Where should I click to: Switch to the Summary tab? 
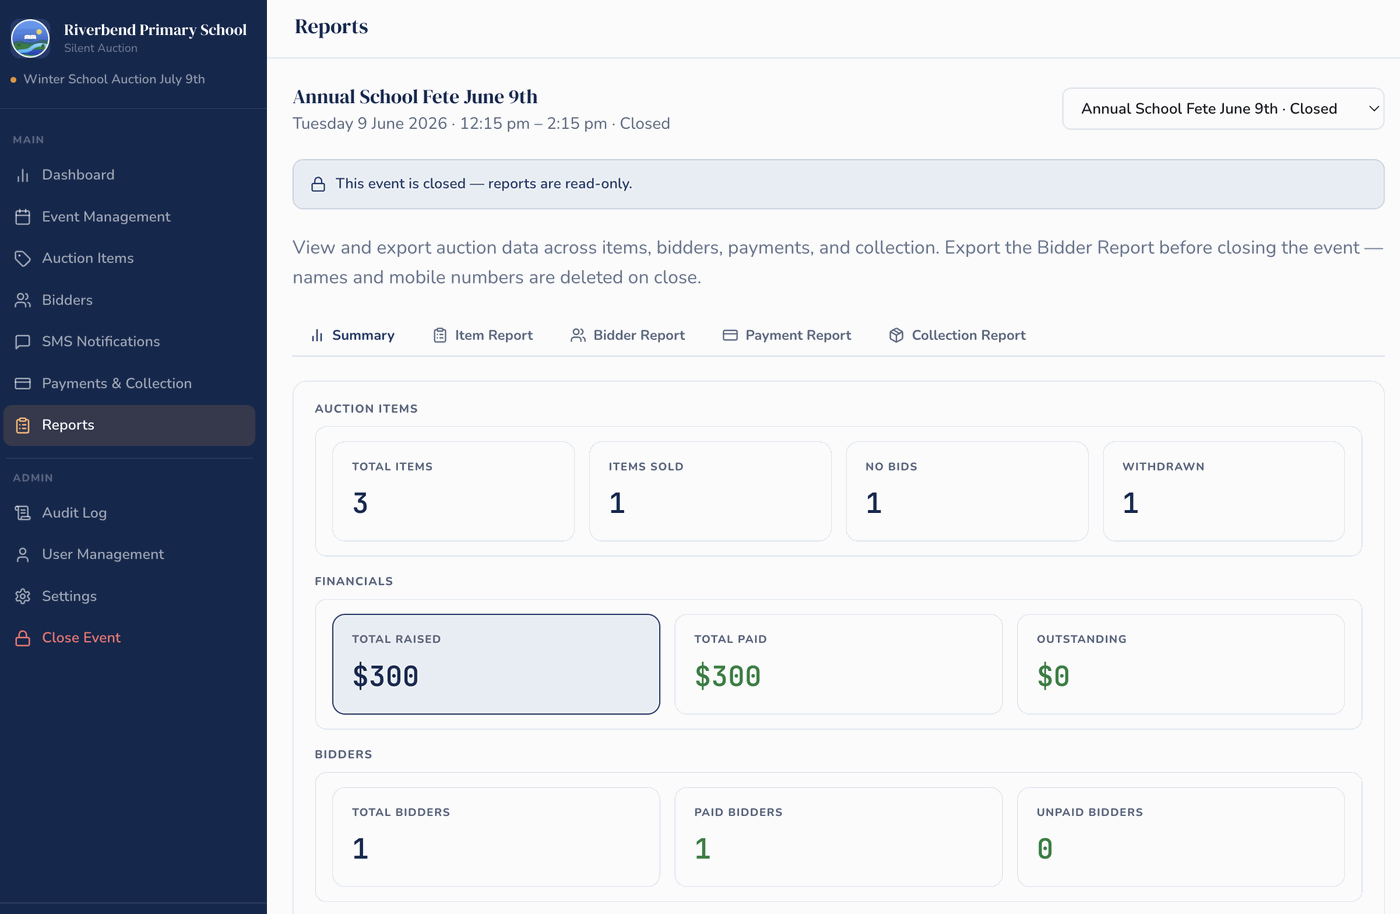point(353,336)
